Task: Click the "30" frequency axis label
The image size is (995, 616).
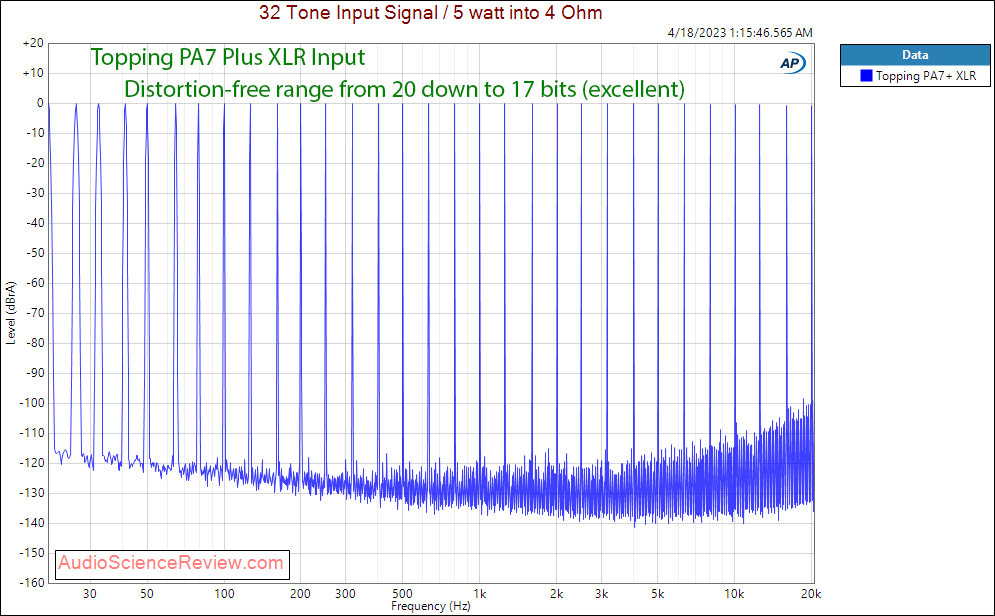Action: pos(90,594)
